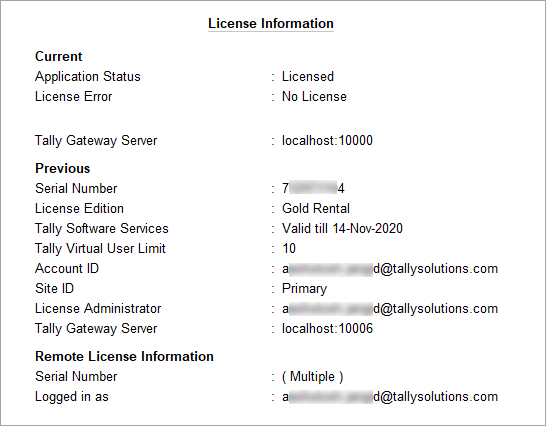Select the Primary site ID value
The width and height of the screenshot is (546, 426).
[x=304, y=289]
